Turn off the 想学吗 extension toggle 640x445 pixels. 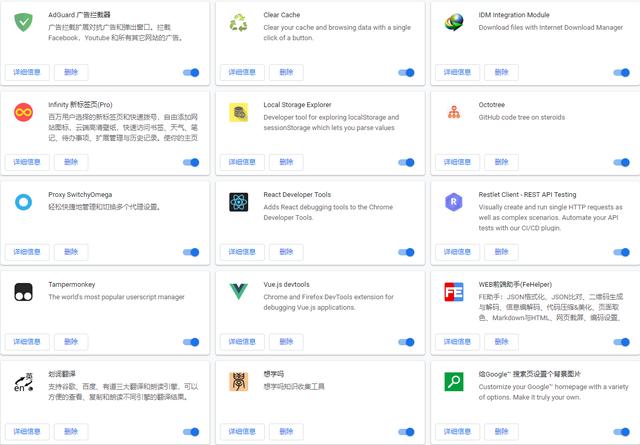tap(406, 432)
